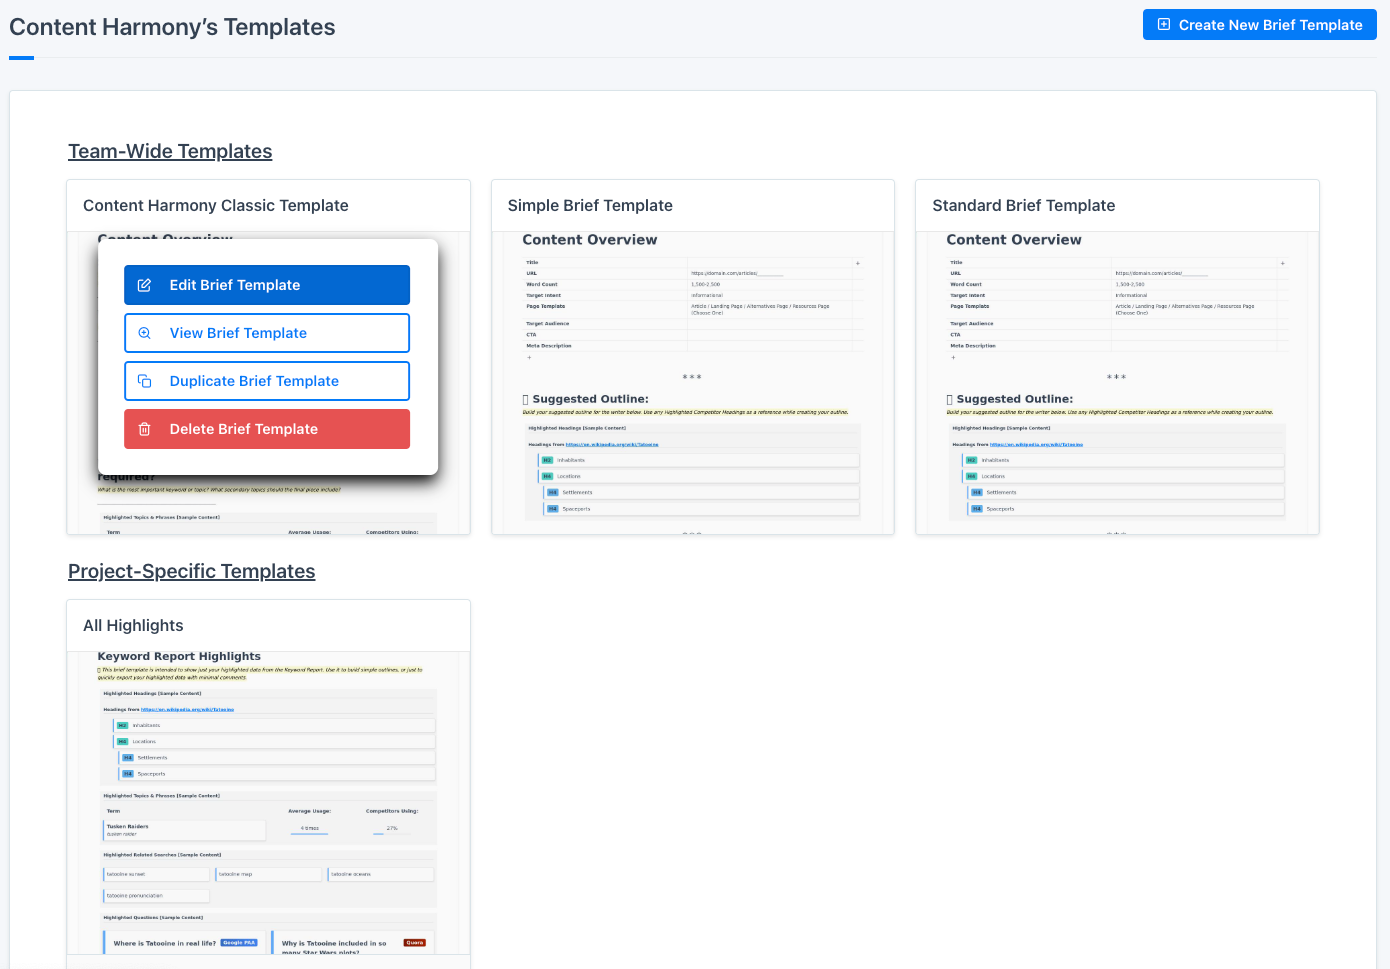The image size is (1390, 969).
Task: Click the Team-Wide Templates heading
Action: pos(170,151)
